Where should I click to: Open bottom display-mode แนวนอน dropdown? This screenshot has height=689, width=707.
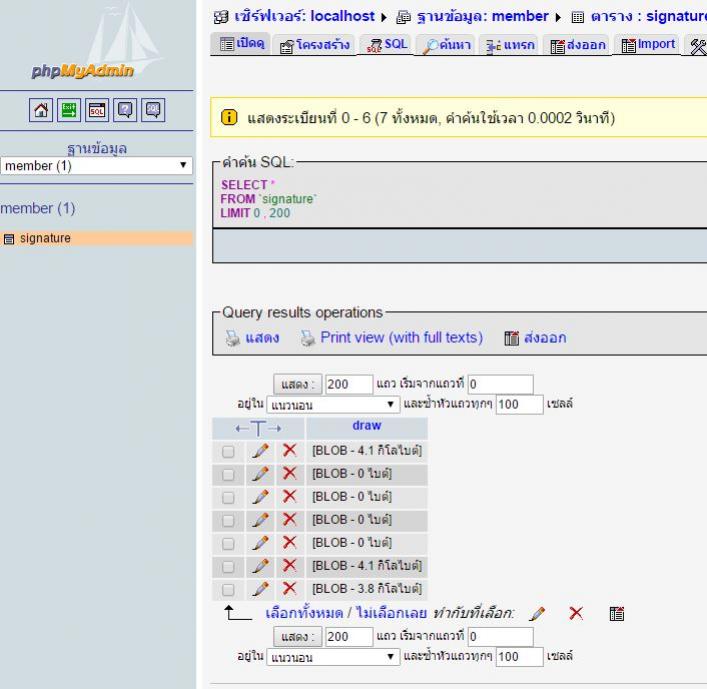333,657
